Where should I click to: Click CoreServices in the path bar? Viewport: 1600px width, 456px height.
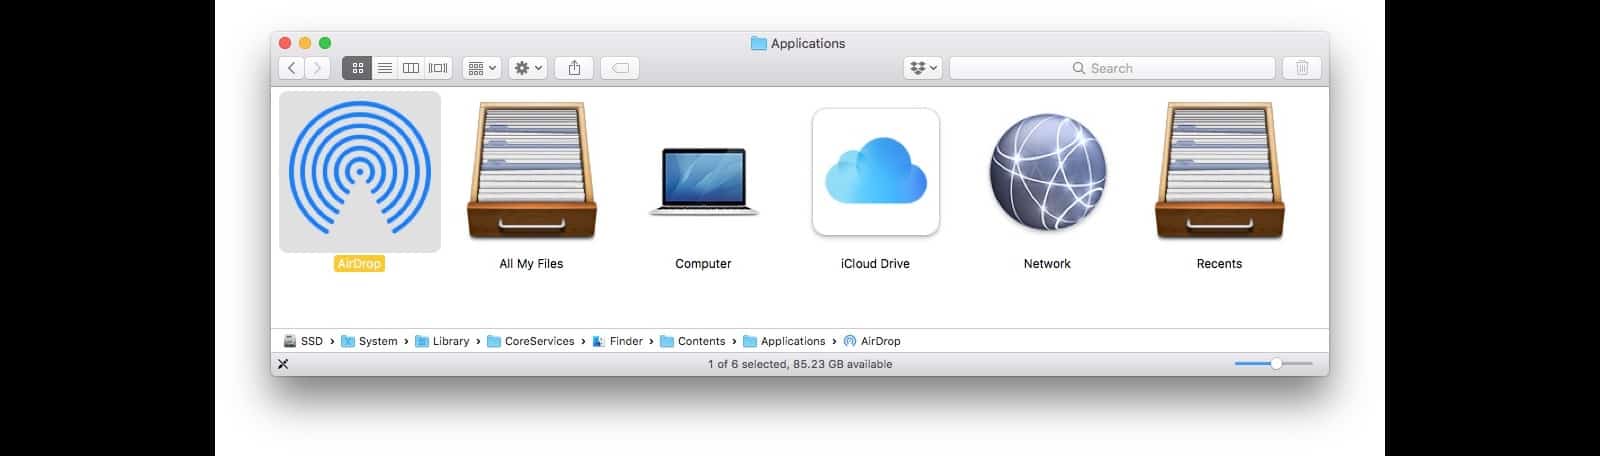531,341
